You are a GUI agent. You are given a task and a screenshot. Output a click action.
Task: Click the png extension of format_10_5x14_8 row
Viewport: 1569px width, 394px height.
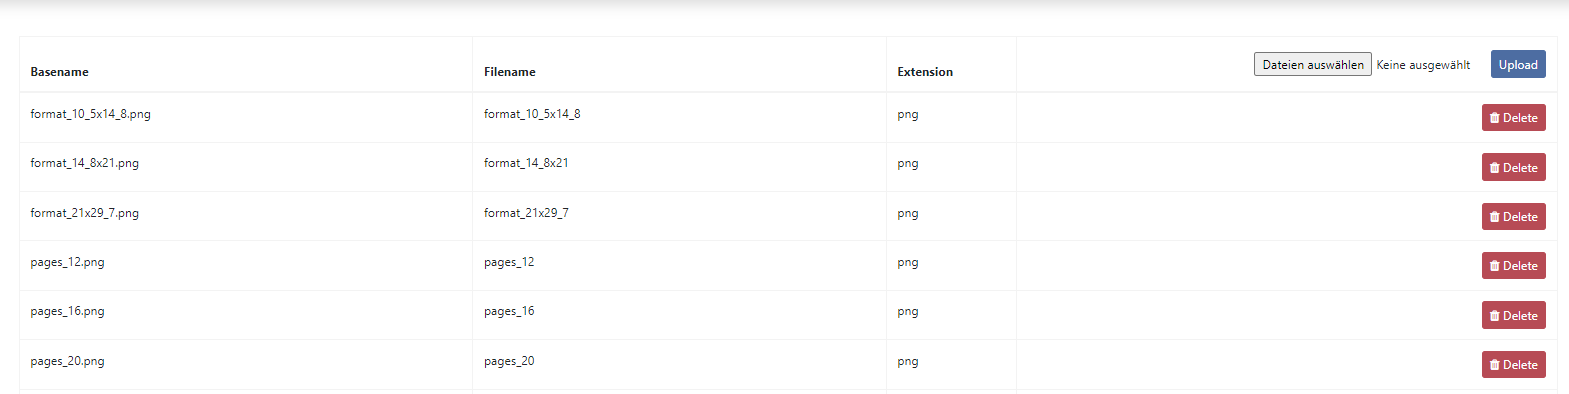click(x=908, y=114)
